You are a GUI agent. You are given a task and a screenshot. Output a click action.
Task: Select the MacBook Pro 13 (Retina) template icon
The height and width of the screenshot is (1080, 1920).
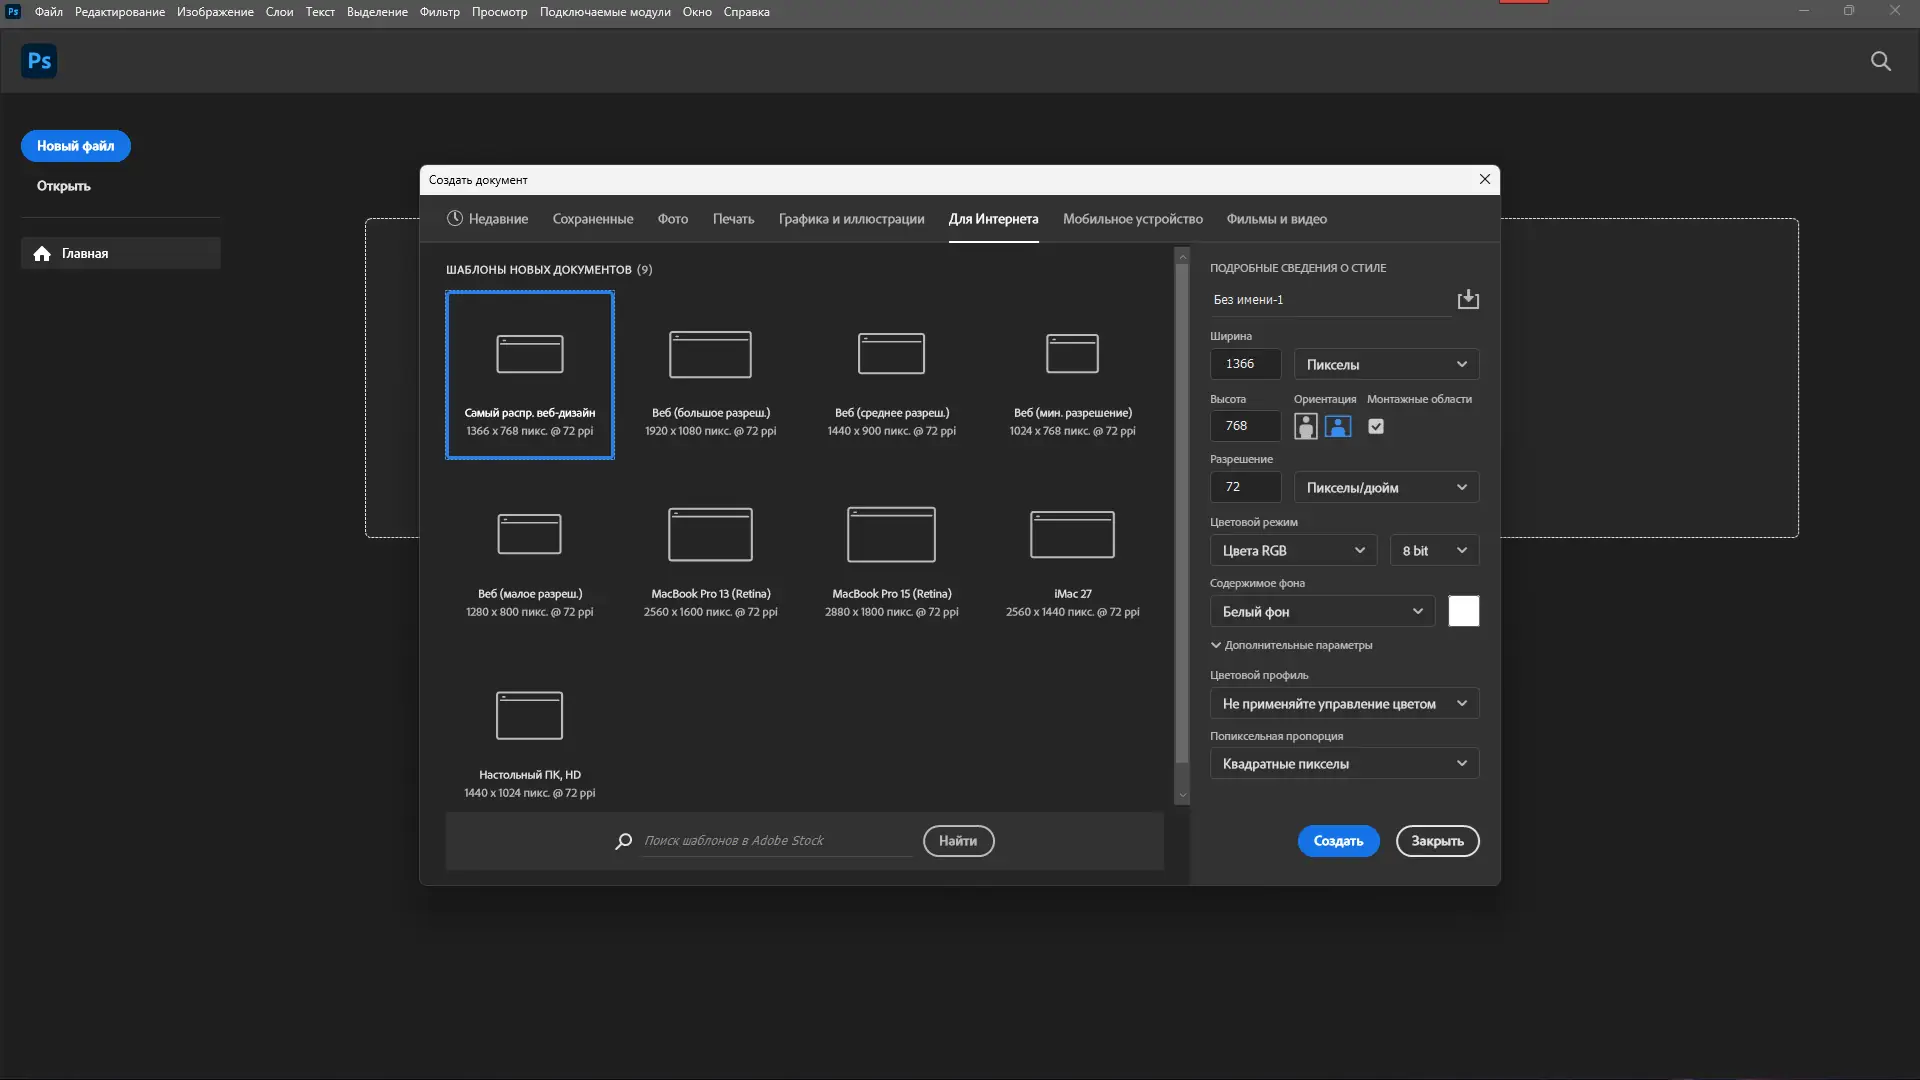710,534
